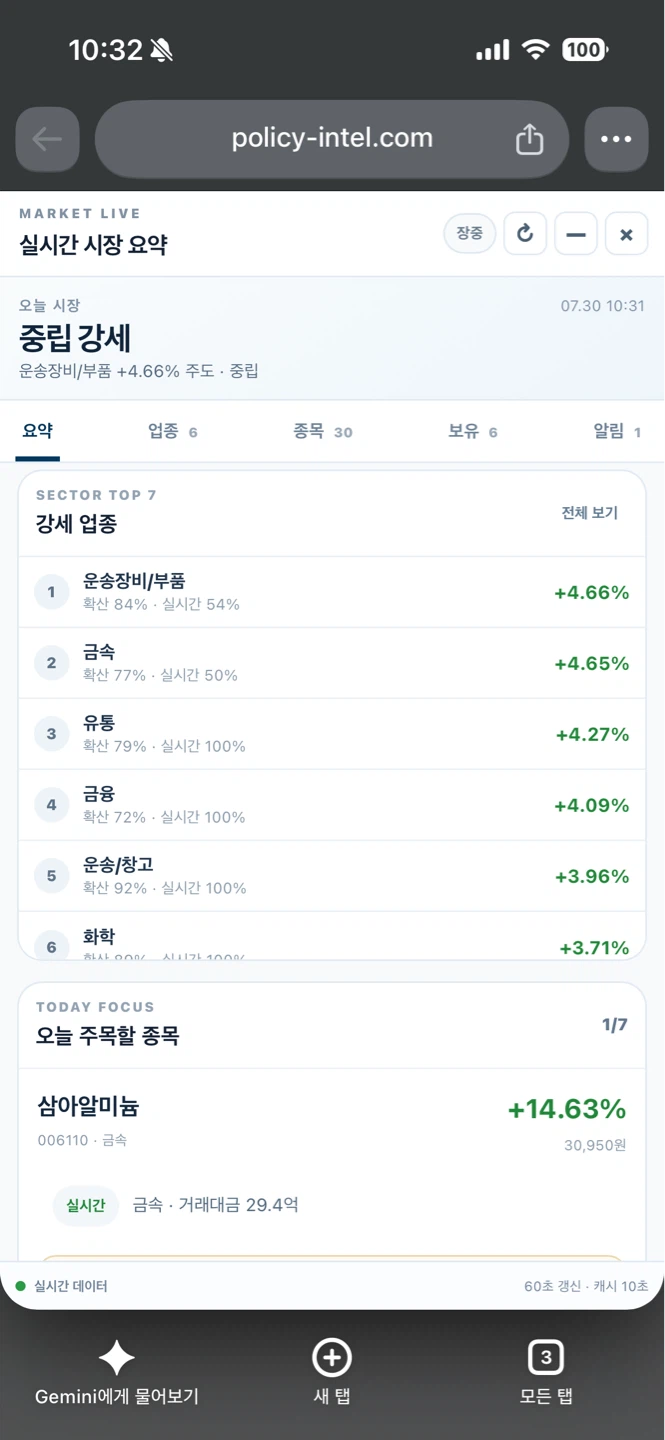Toggle the 장중 market status pill
The width and height of the screenshot is (665, 1440).
470,234
